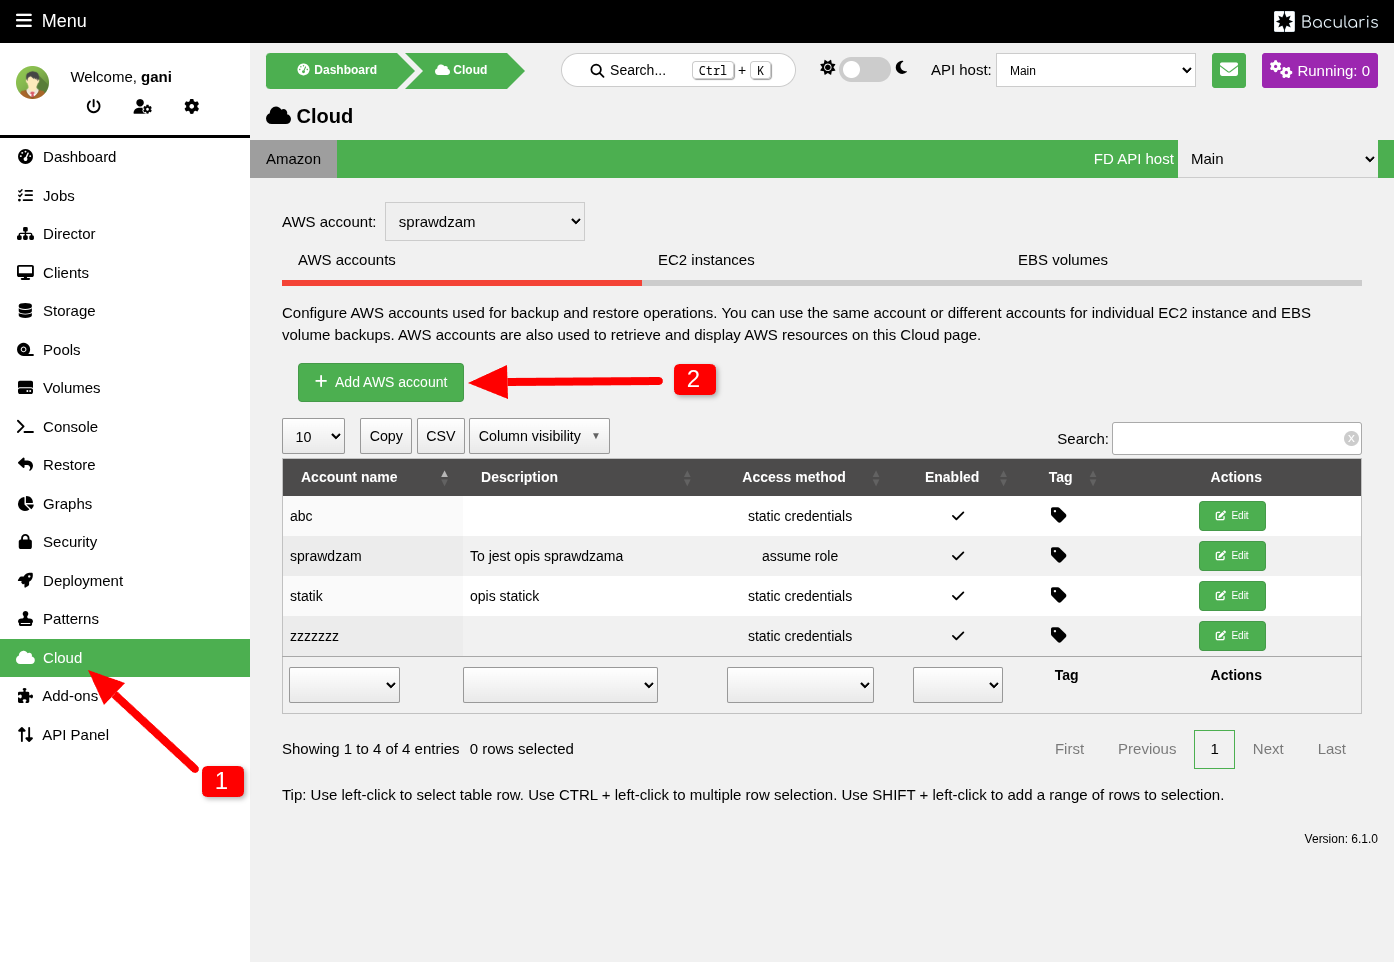Click the tag icon in sprawdzam row

click(x=1059, y=555)
